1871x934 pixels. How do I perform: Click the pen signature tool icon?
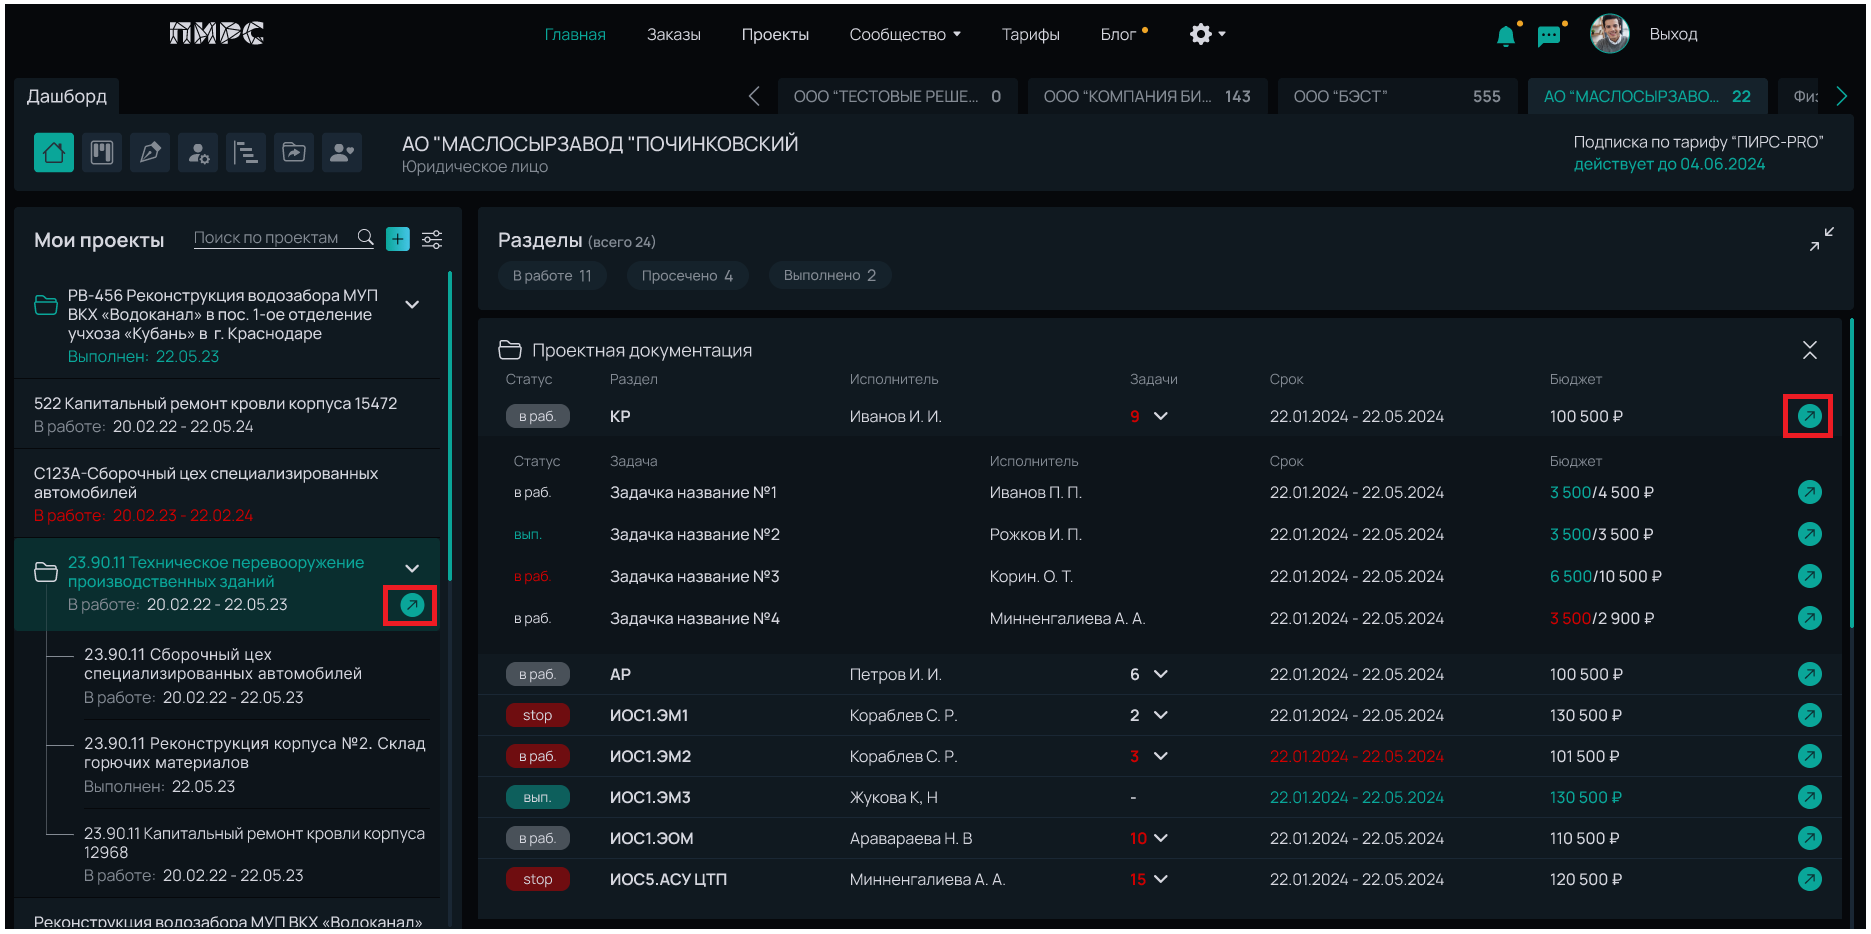(150, 153)
